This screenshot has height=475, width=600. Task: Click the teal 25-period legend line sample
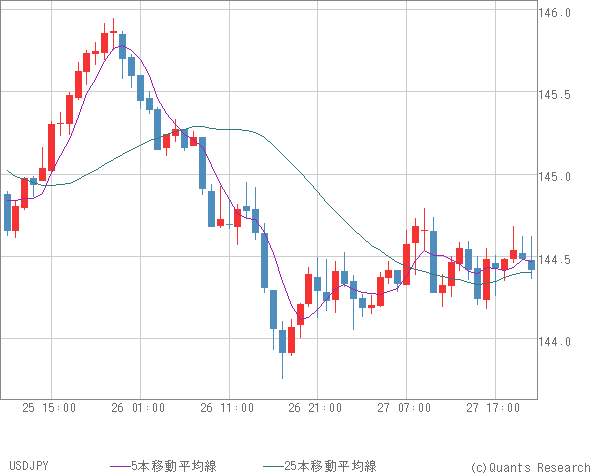point(274,466)
